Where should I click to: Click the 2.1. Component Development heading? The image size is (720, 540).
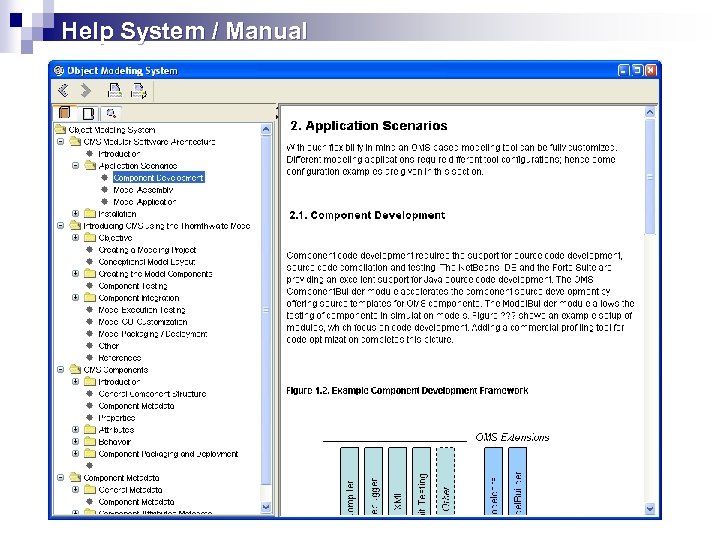[367, 215]
